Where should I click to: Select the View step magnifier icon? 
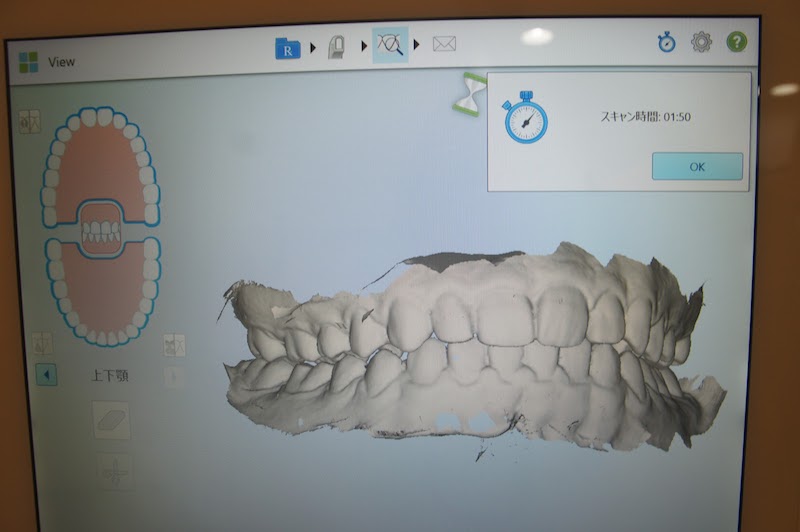[x=390, y=44]
